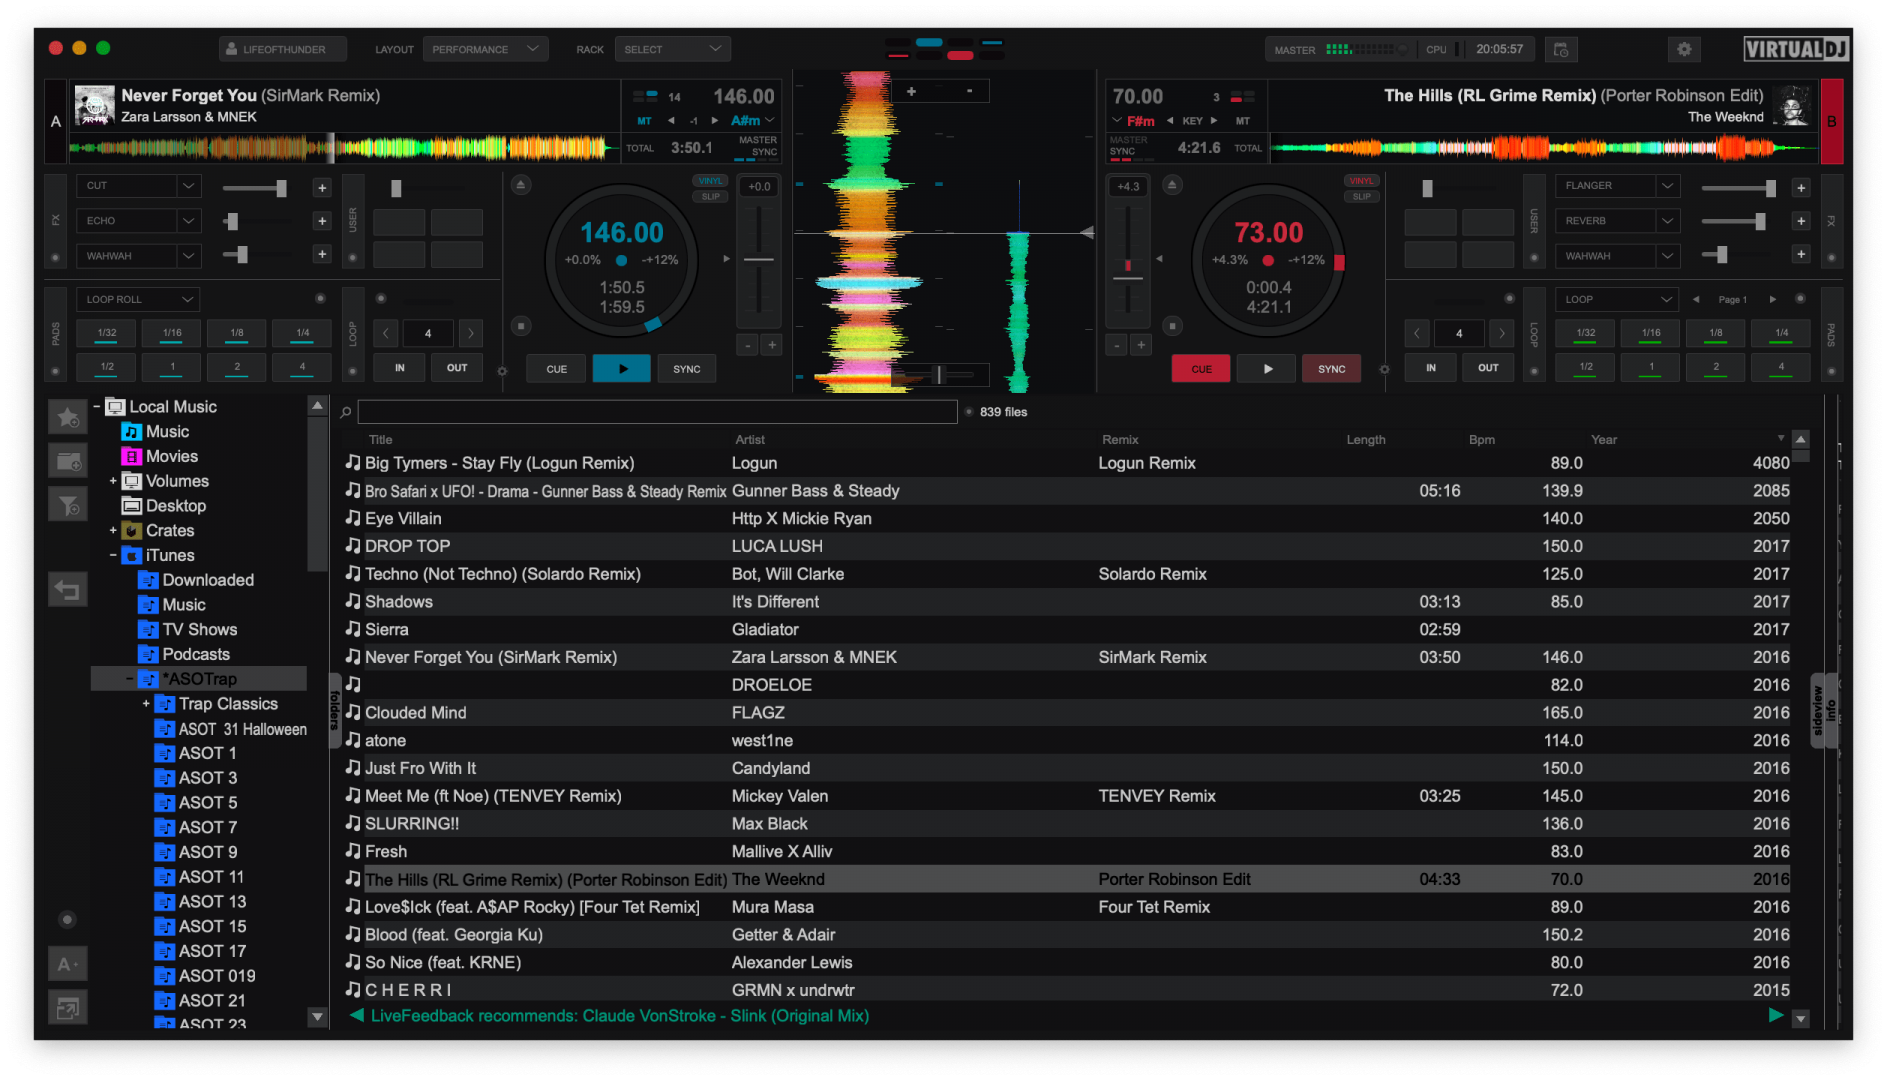Click the deck B pitch plus button
The image size is (1887, 1080).
click(x=1141, y=345)
